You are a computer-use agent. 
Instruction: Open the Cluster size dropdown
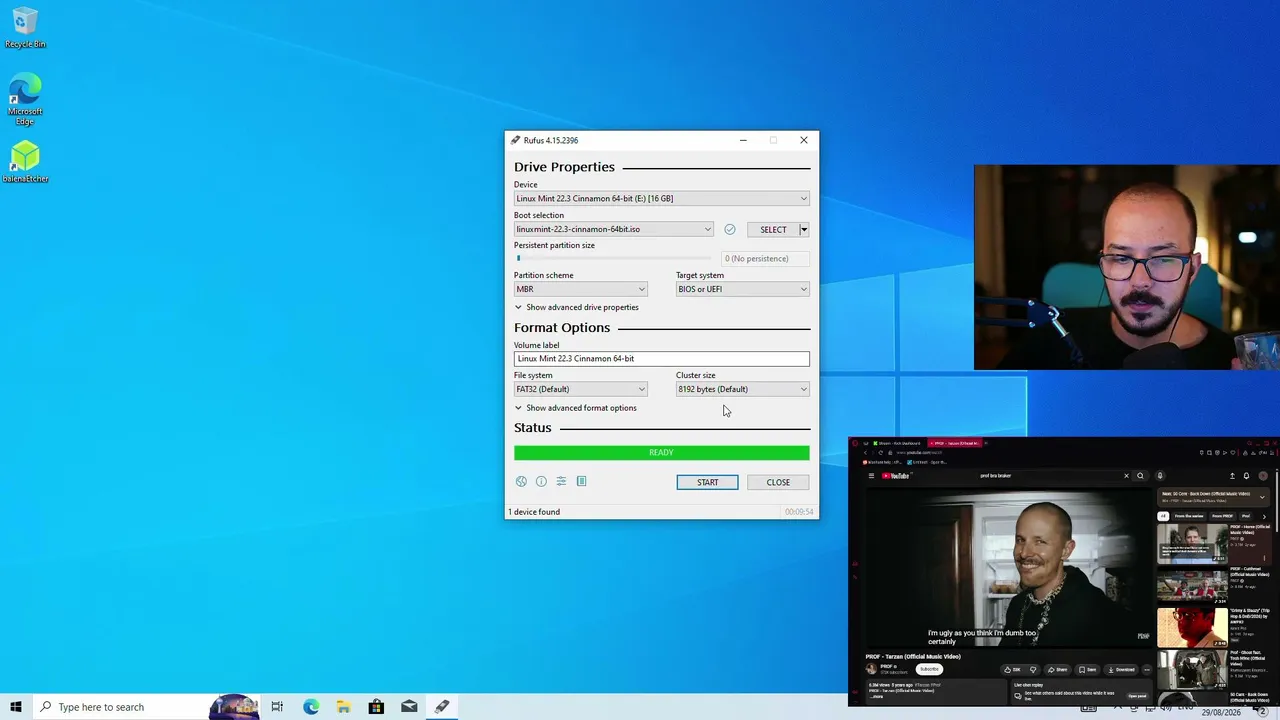(x=742, y=389)
